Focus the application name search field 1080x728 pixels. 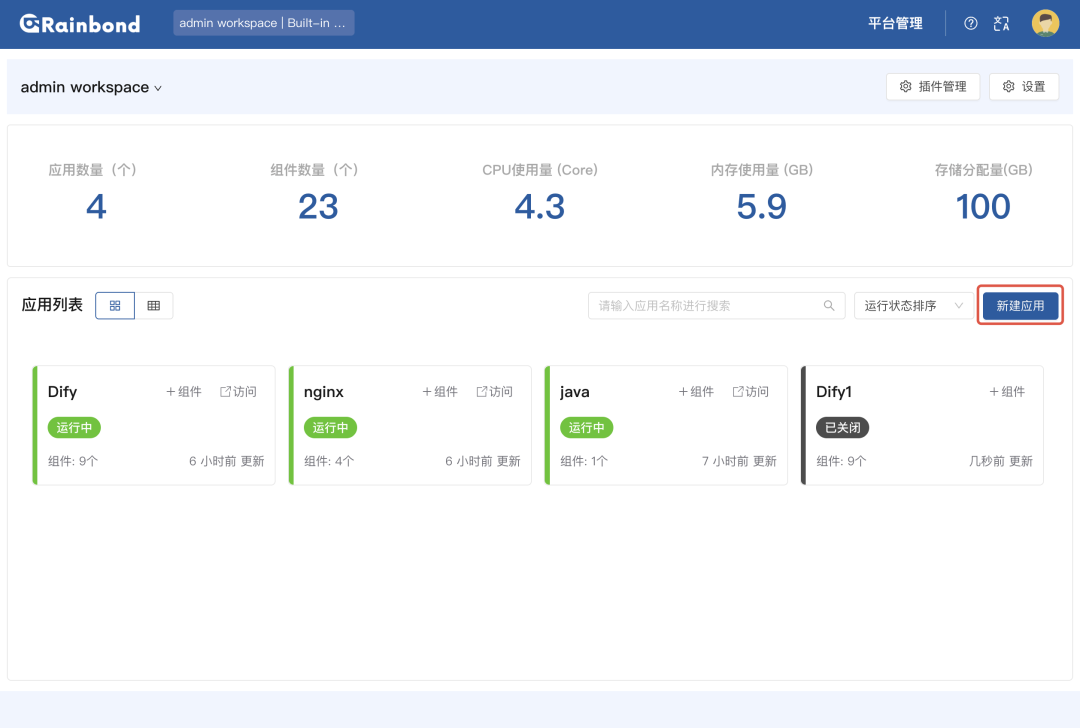(716, 306)
